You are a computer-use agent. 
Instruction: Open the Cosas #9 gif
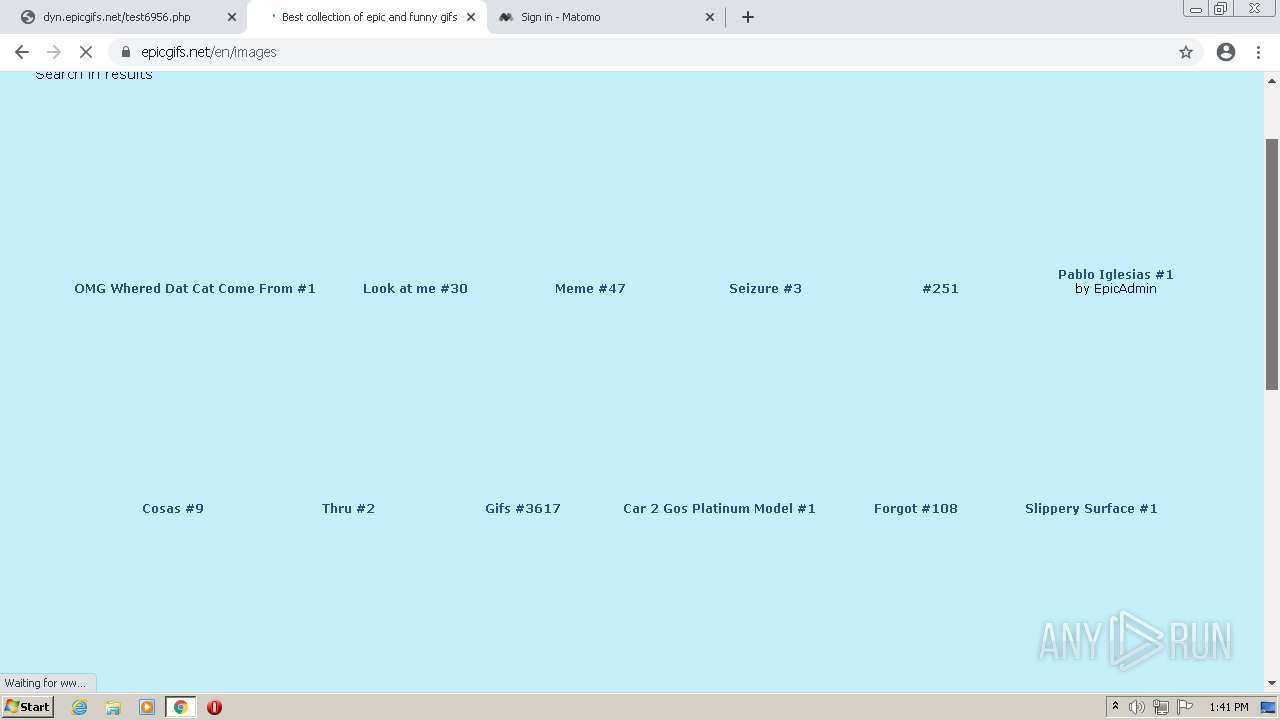[x=173, y=508]
